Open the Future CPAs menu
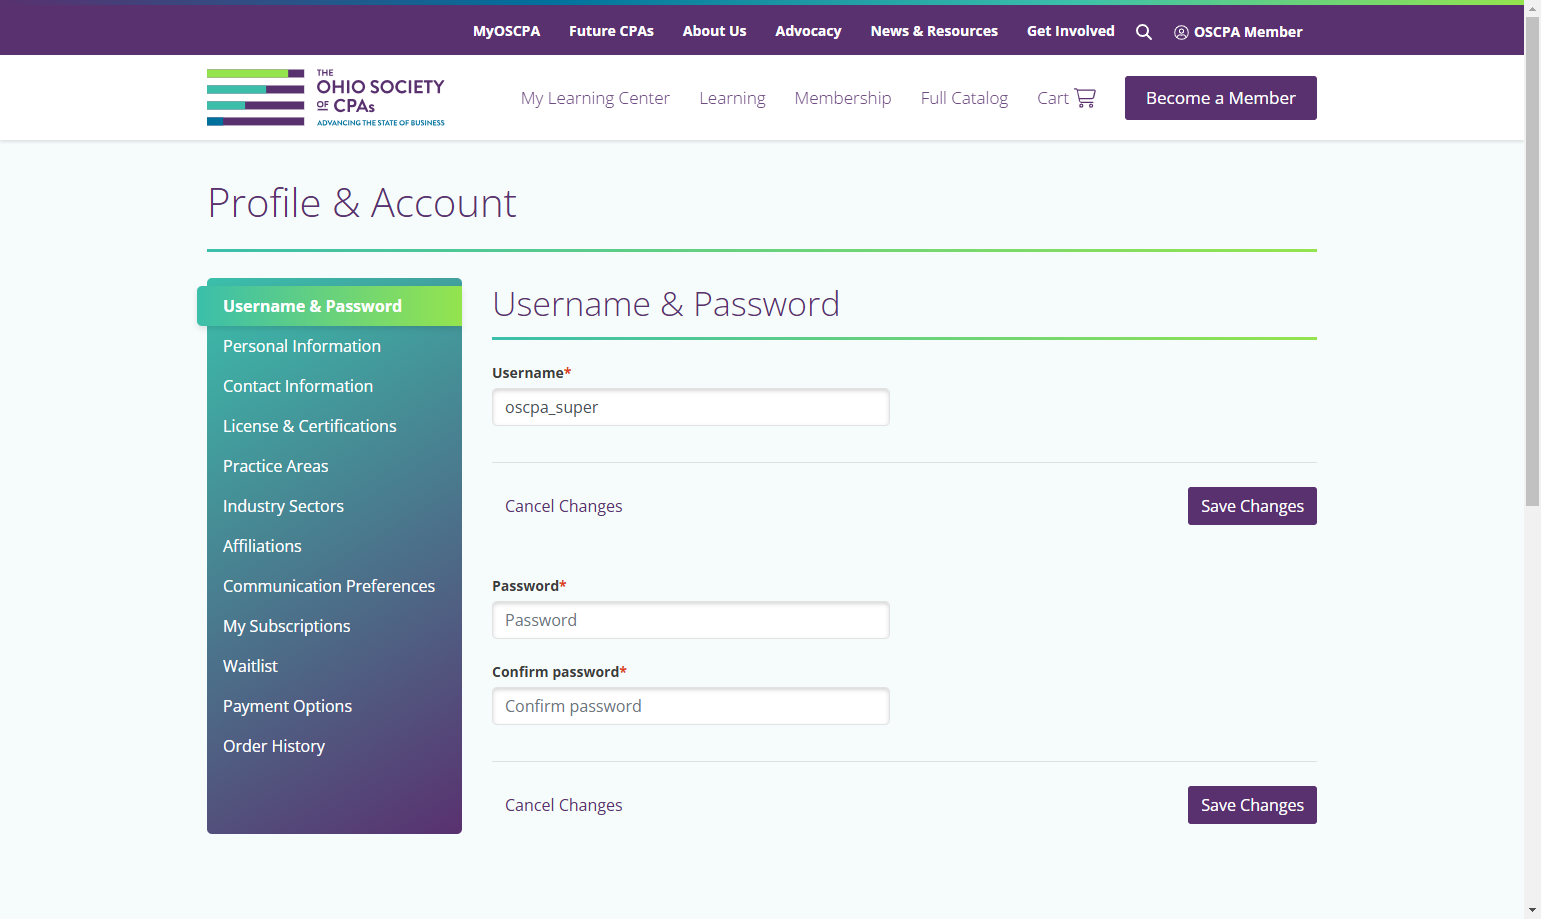Image resolution: width=1541 pixels, height=919 pixels. click(611, 31)
